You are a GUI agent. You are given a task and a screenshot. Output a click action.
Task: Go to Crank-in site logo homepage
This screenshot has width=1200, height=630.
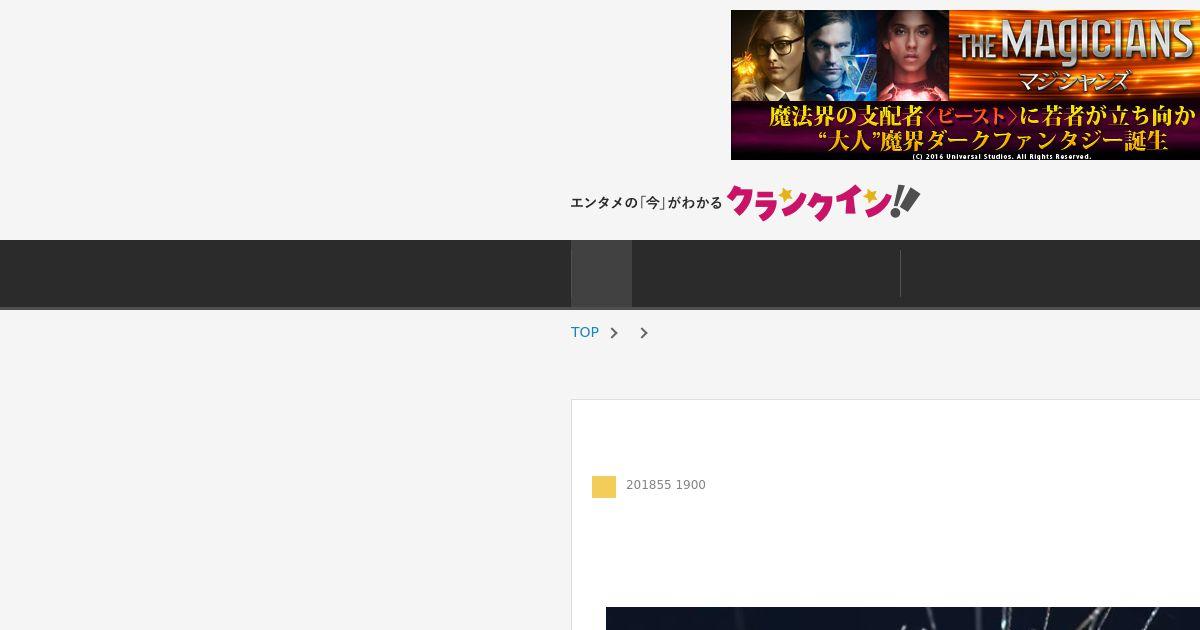(823, 202)
